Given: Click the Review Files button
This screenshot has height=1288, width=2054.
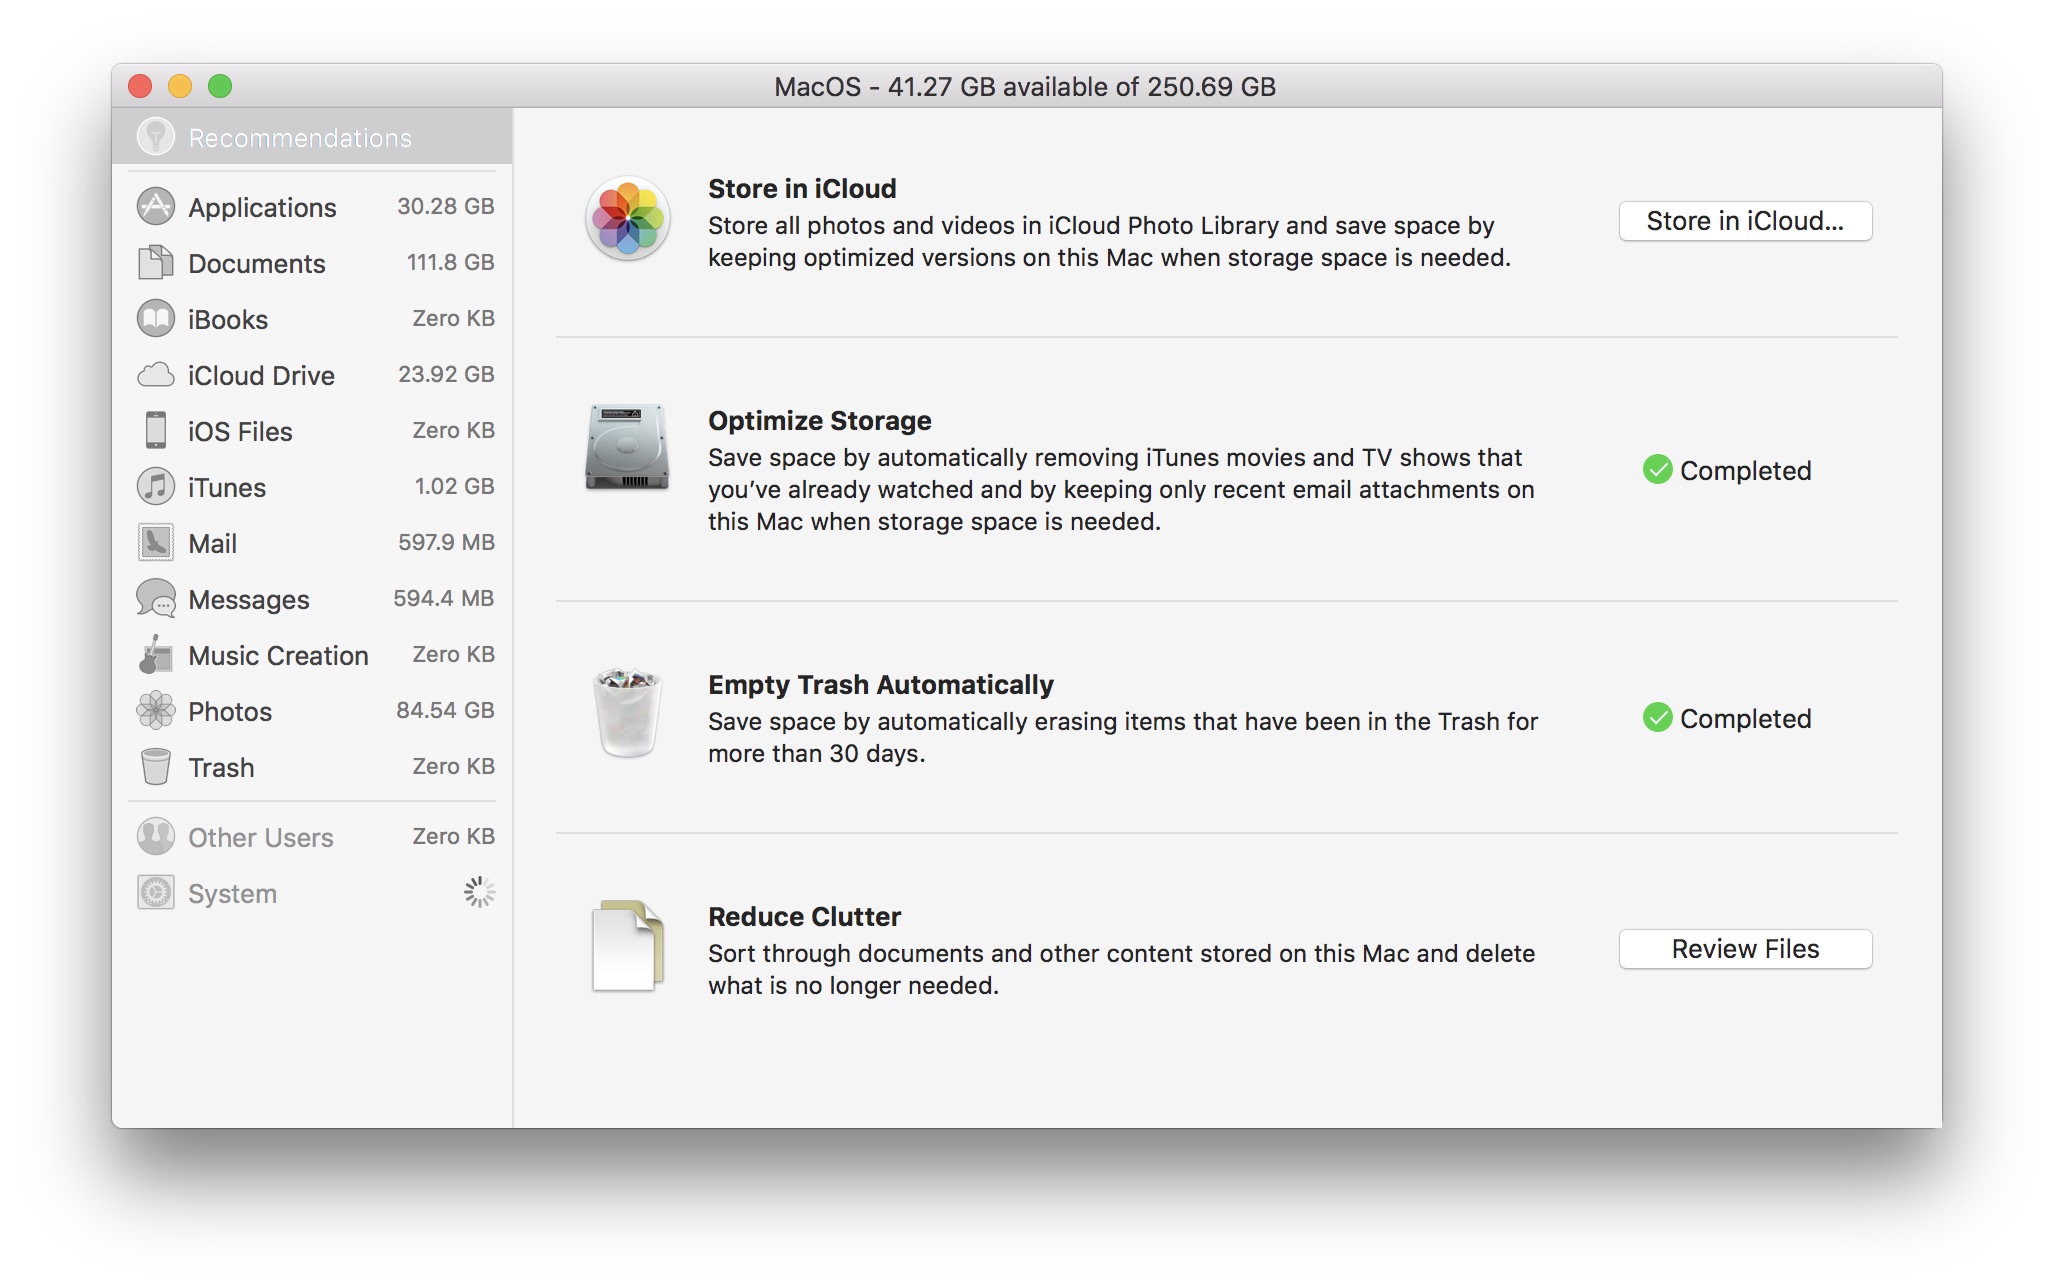Looking at the screenshot, I should click(1745, 949).
